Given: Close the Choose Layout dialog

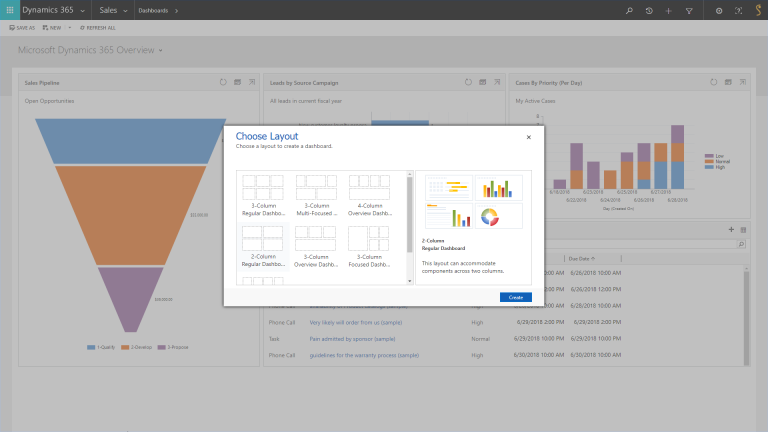Looking at the screenshot, I should (x=528, y=137).
